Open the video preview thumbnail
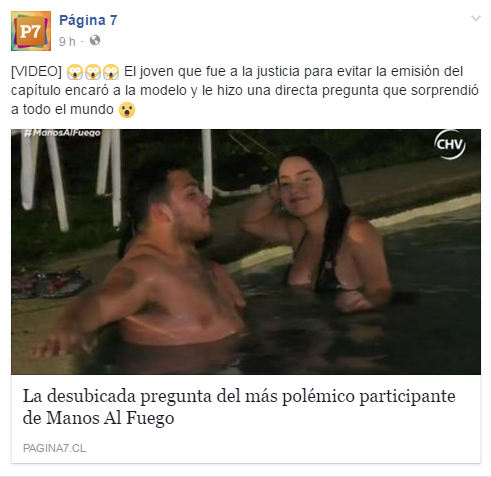The height and width of the screenshot is (477, 491). [x=246, y=252]
